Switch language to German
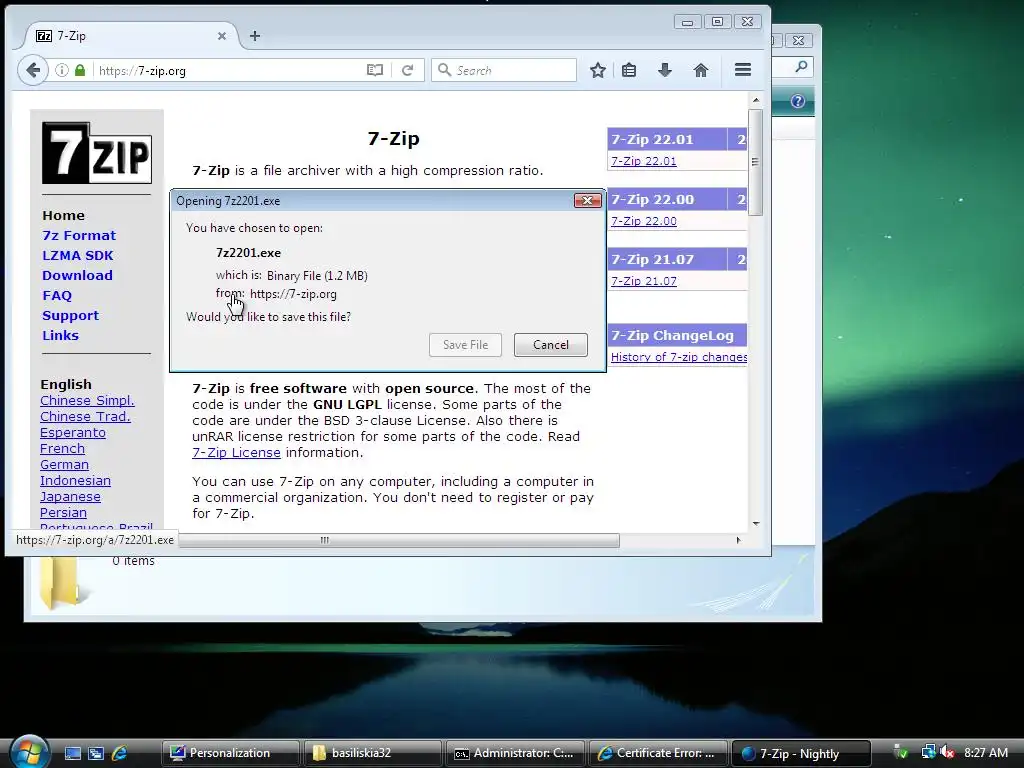 tap(64, 464)
